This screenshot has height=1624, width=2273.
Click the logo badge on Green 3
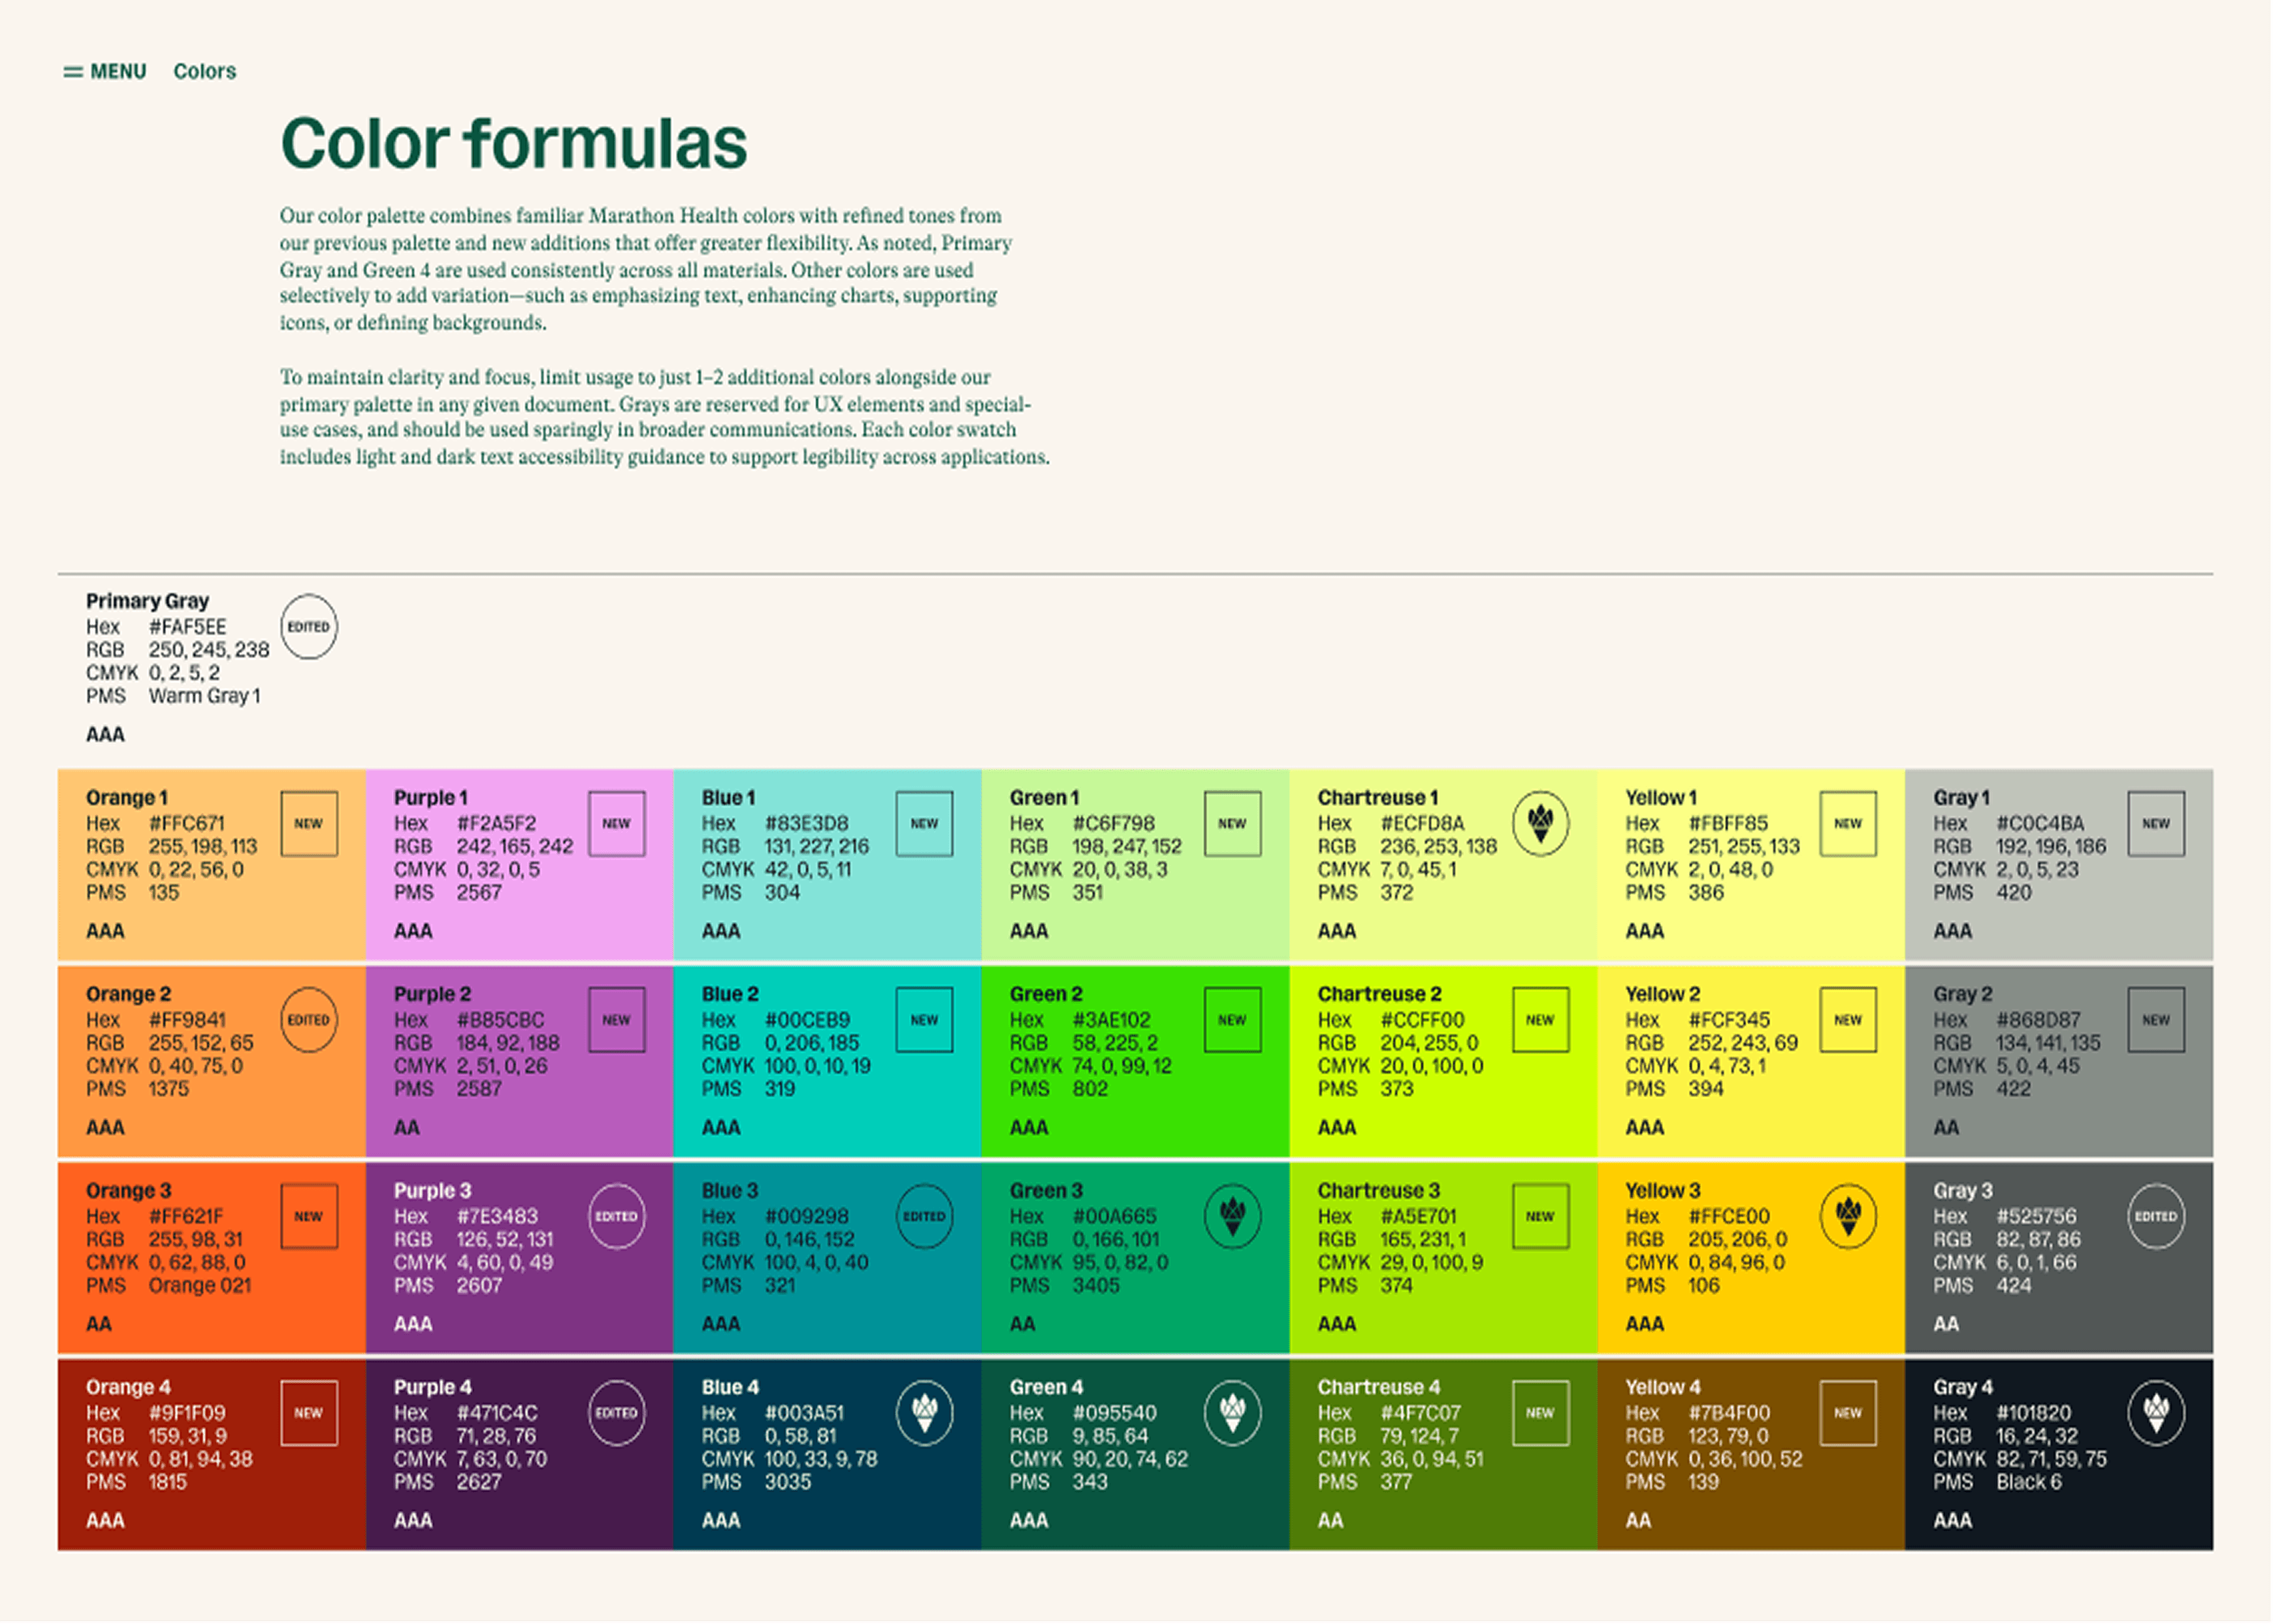(x=1233, y=1217)
